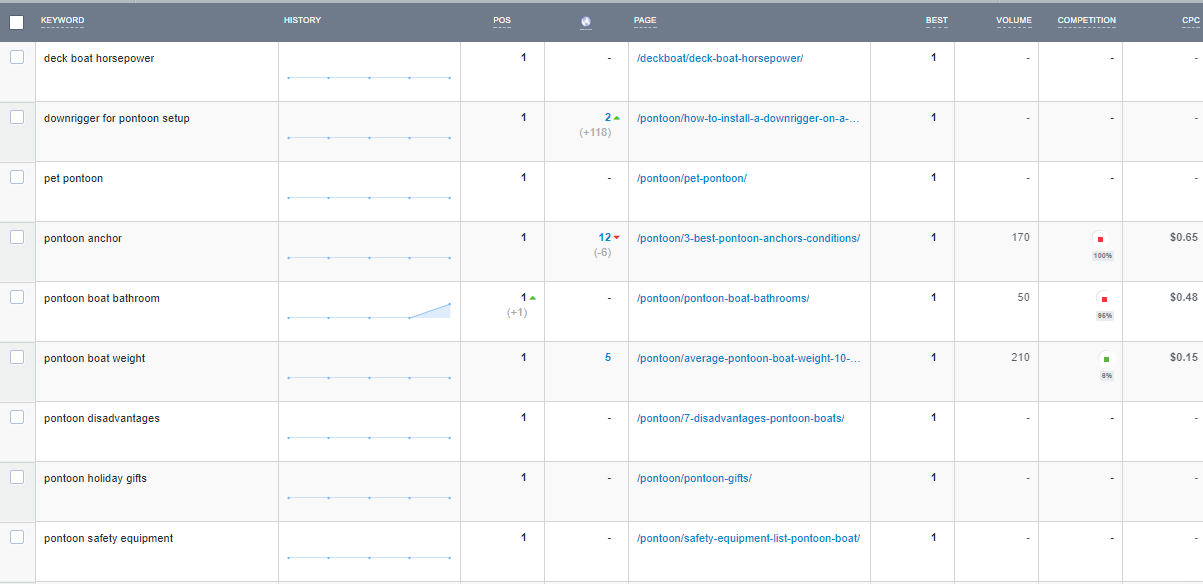Click the globe icon column header

coord(586,22)
